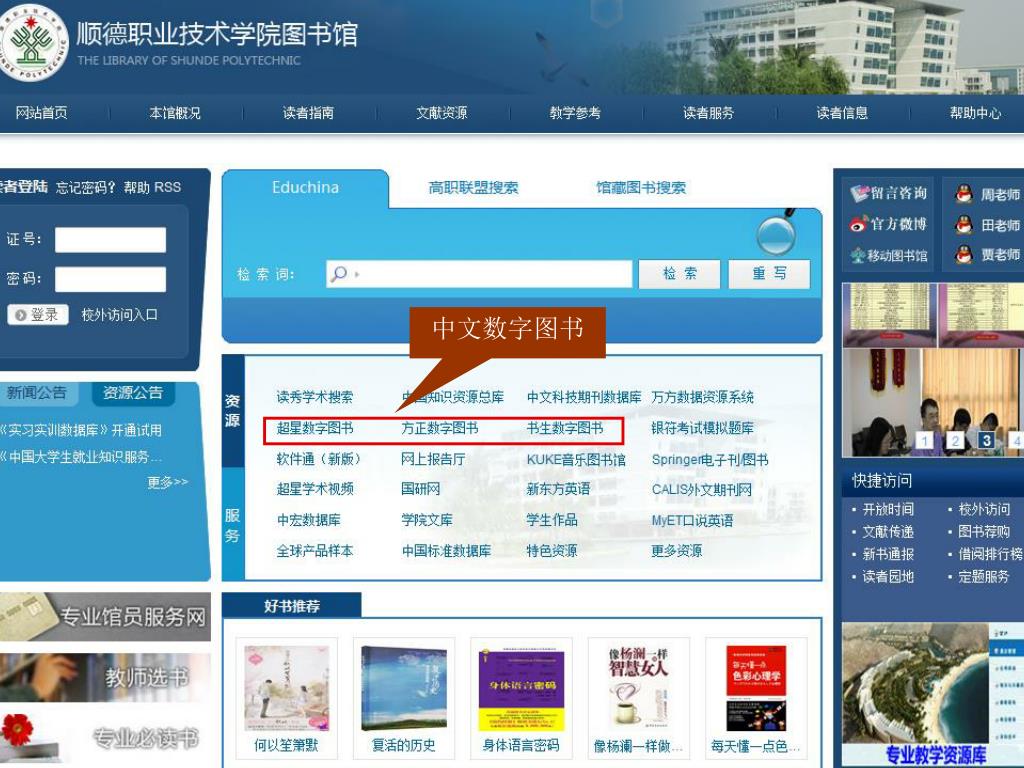Open CALIS外文期刊网 link
This screenshot has width=1024, height=768.
pyautogui.click(x=702, y=490)
